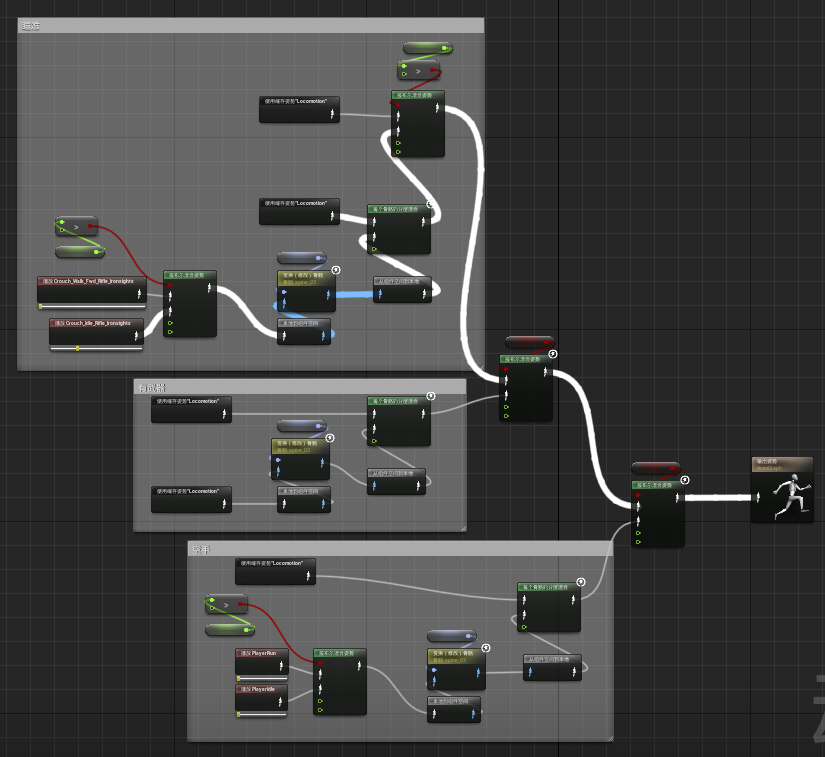
Task: Click the red variable node above final blend
Action: coord(655,468)
